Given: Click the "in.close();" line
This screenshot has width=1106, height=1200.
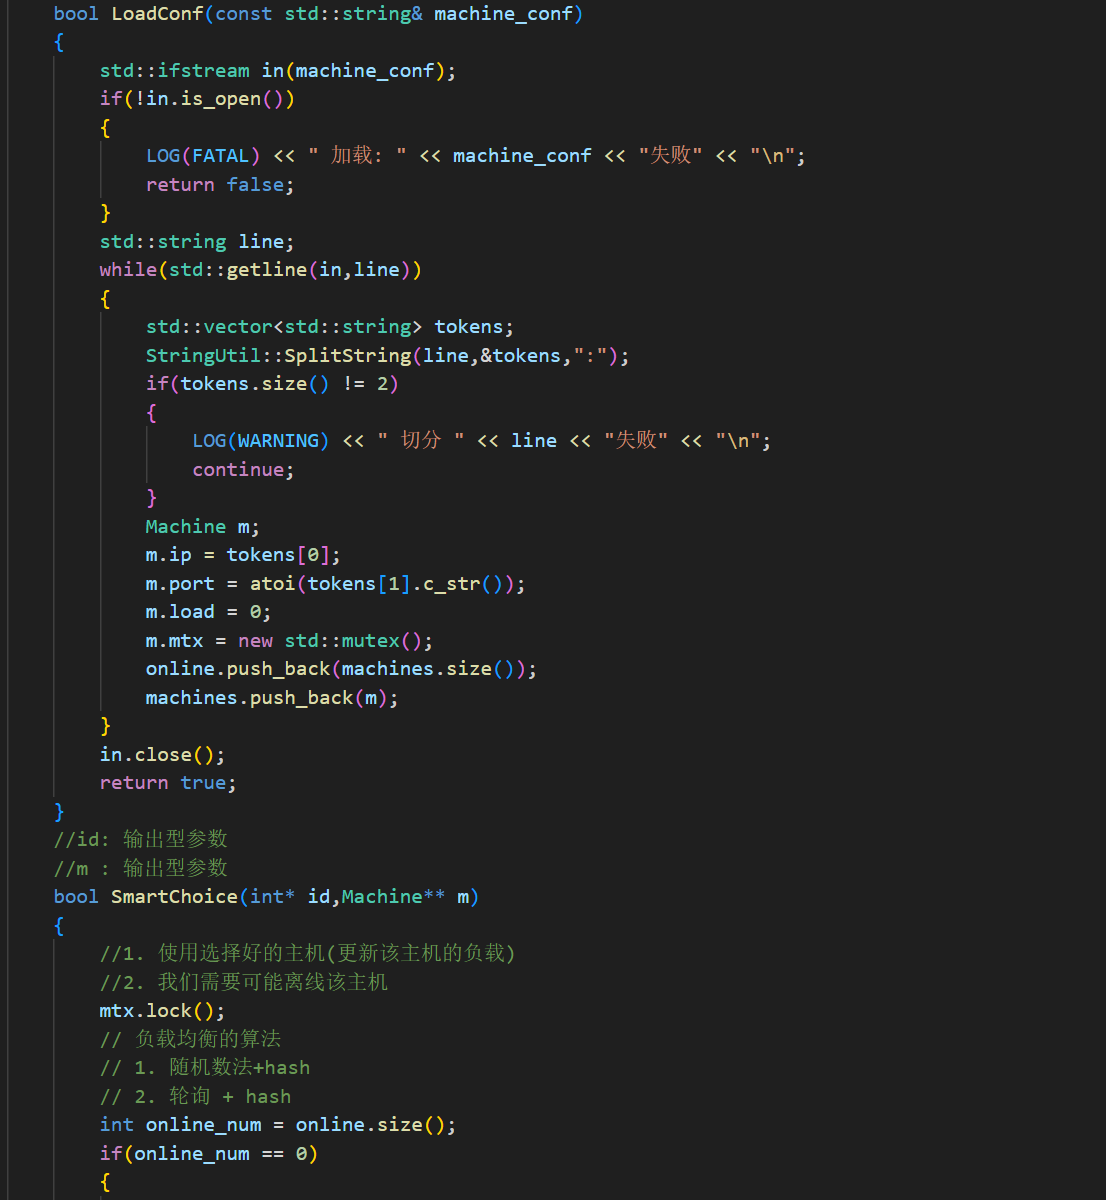Looking at the screenshot, I should [x=162, y=755].
